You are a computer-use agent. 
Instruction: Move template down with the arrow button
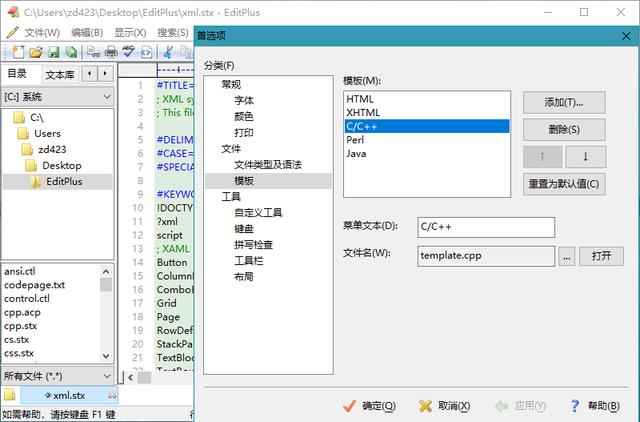tap(586, 157)
